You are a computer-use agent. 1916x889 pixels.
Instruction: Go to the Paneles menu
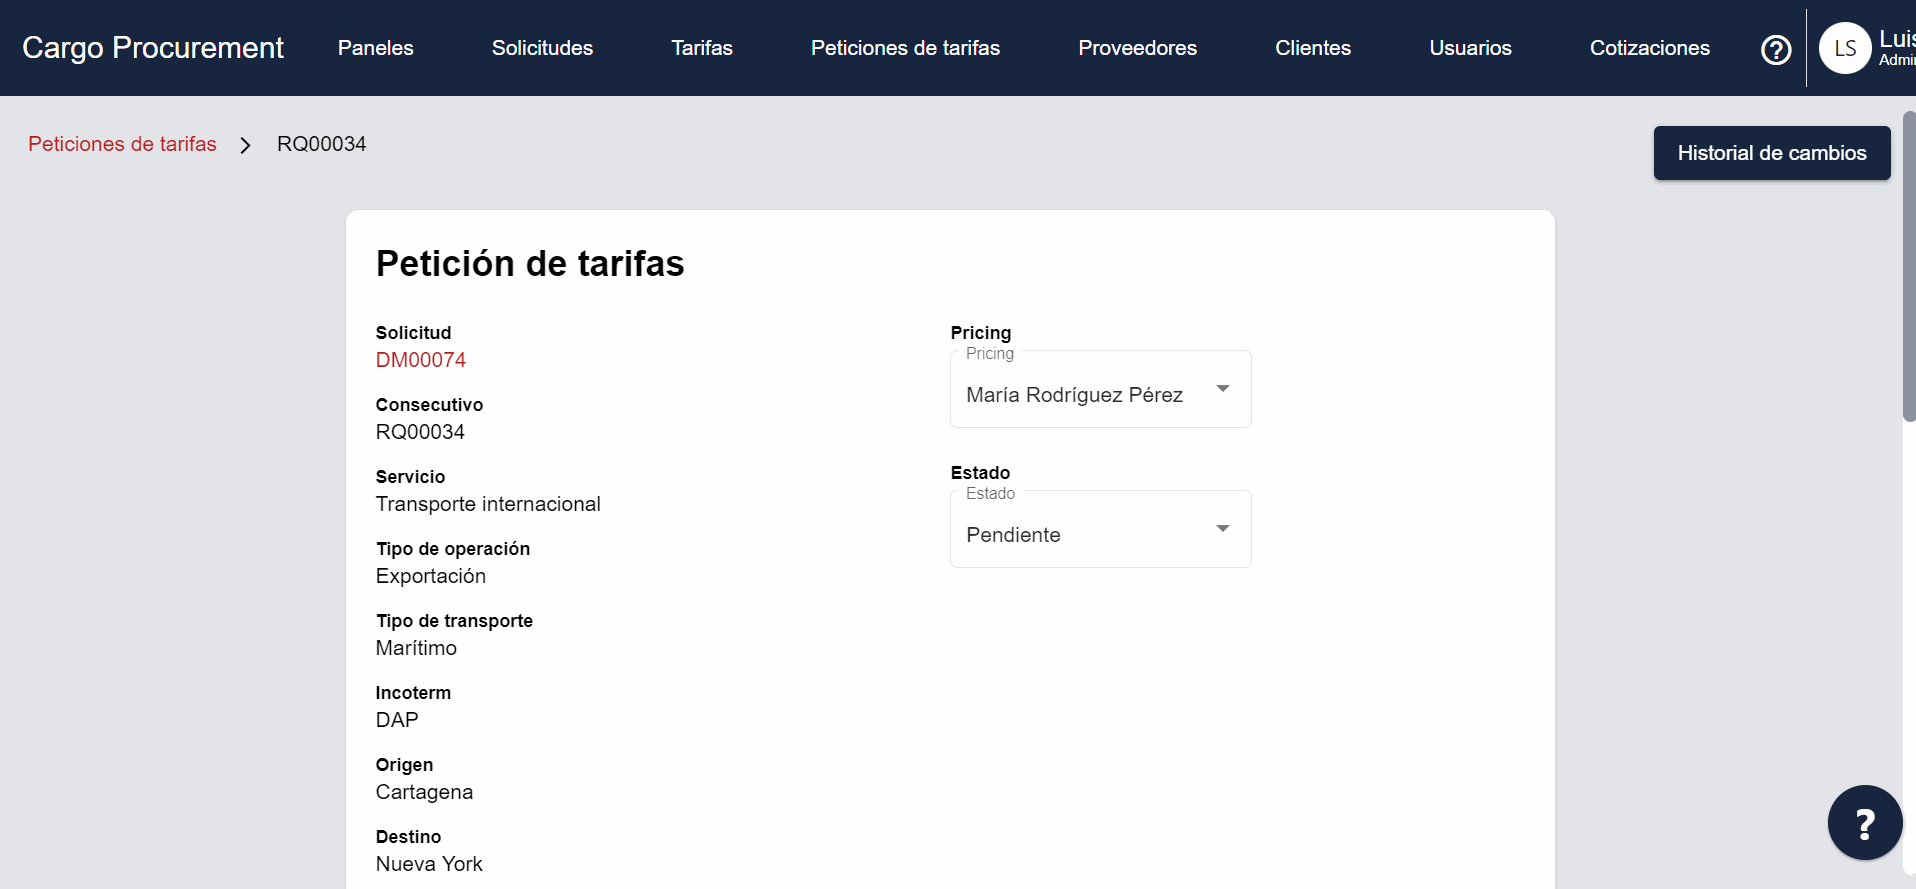(376, 48)
